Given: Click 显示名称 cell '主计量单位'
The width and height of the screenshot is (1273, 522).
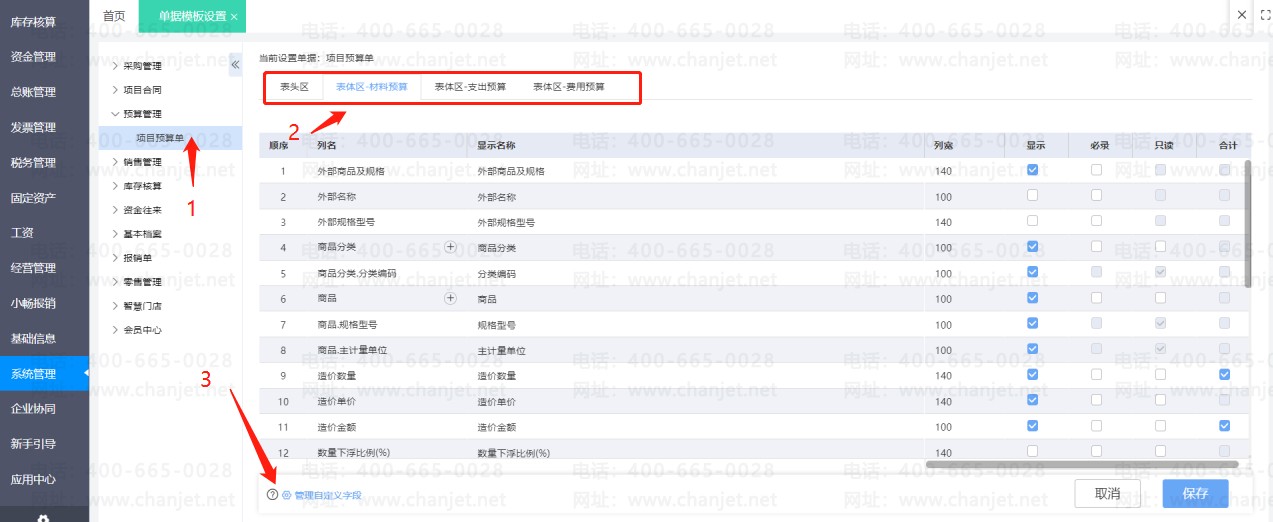Looking at the screenshot, I should point(502,351).
